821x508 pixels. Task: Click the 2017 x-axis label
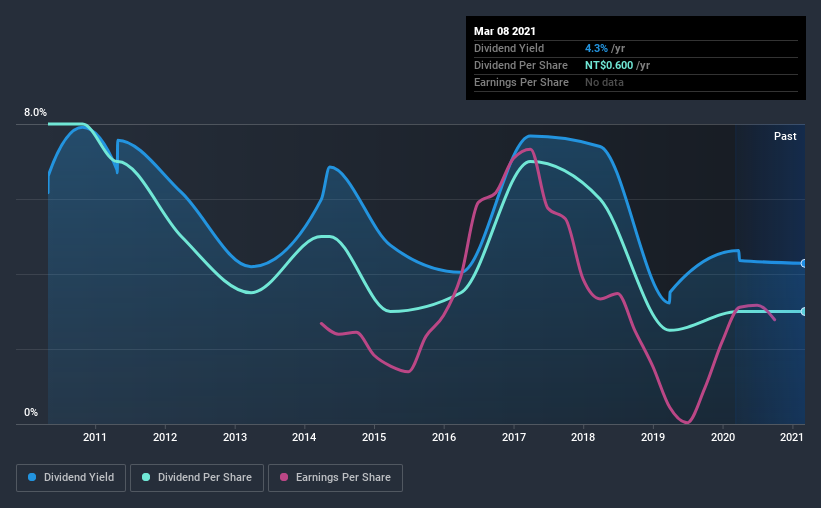click(514, 437)
